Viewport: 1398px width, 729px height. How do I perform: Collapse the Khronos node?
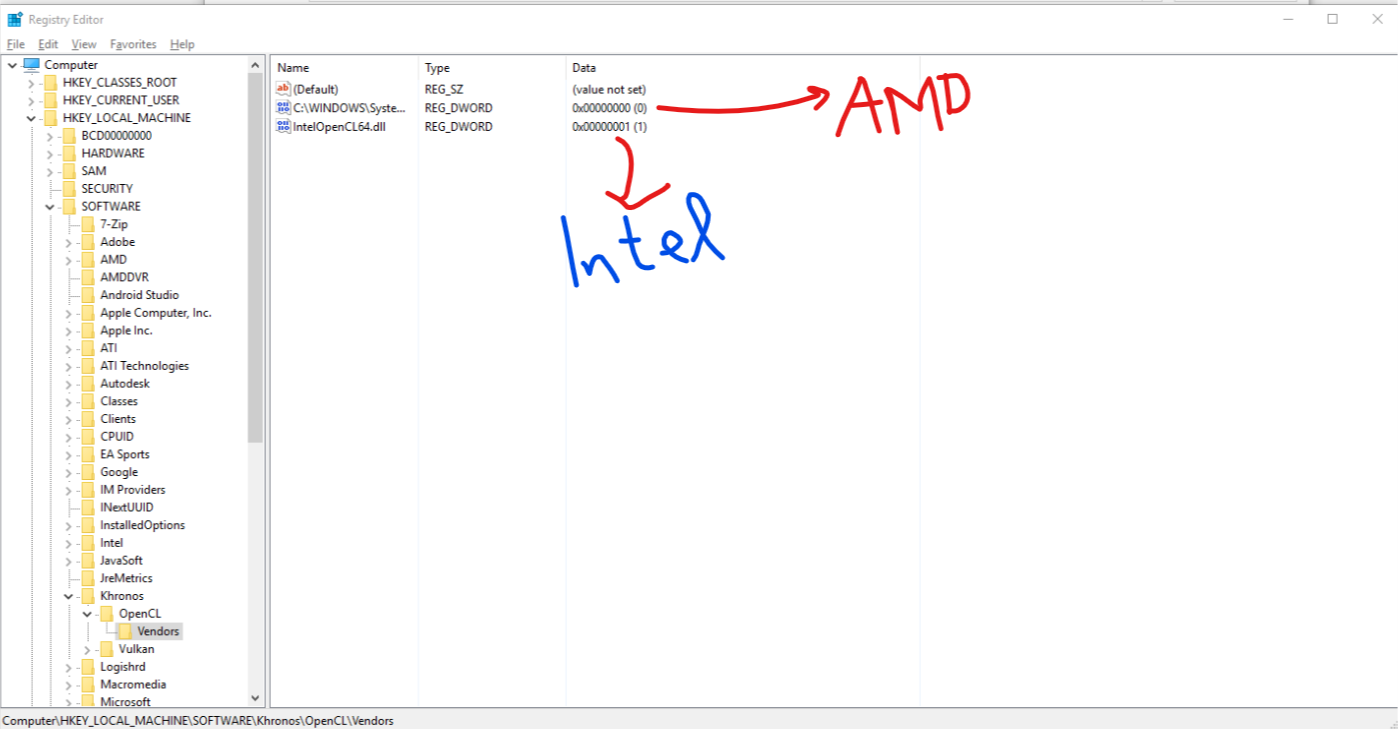pyautogui.click(x=69, y=596)
